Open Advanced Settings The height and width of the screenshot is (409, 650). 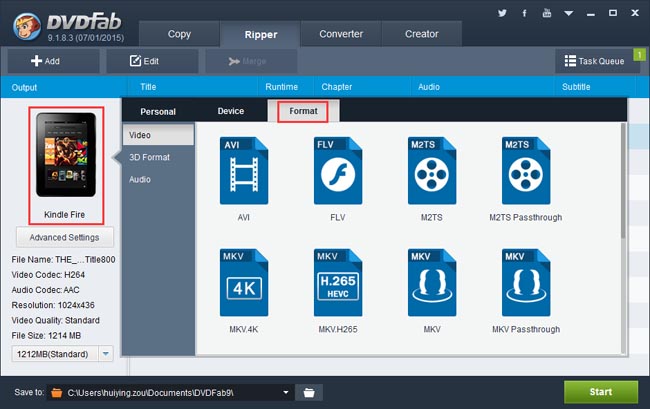(x=65, y=237)
